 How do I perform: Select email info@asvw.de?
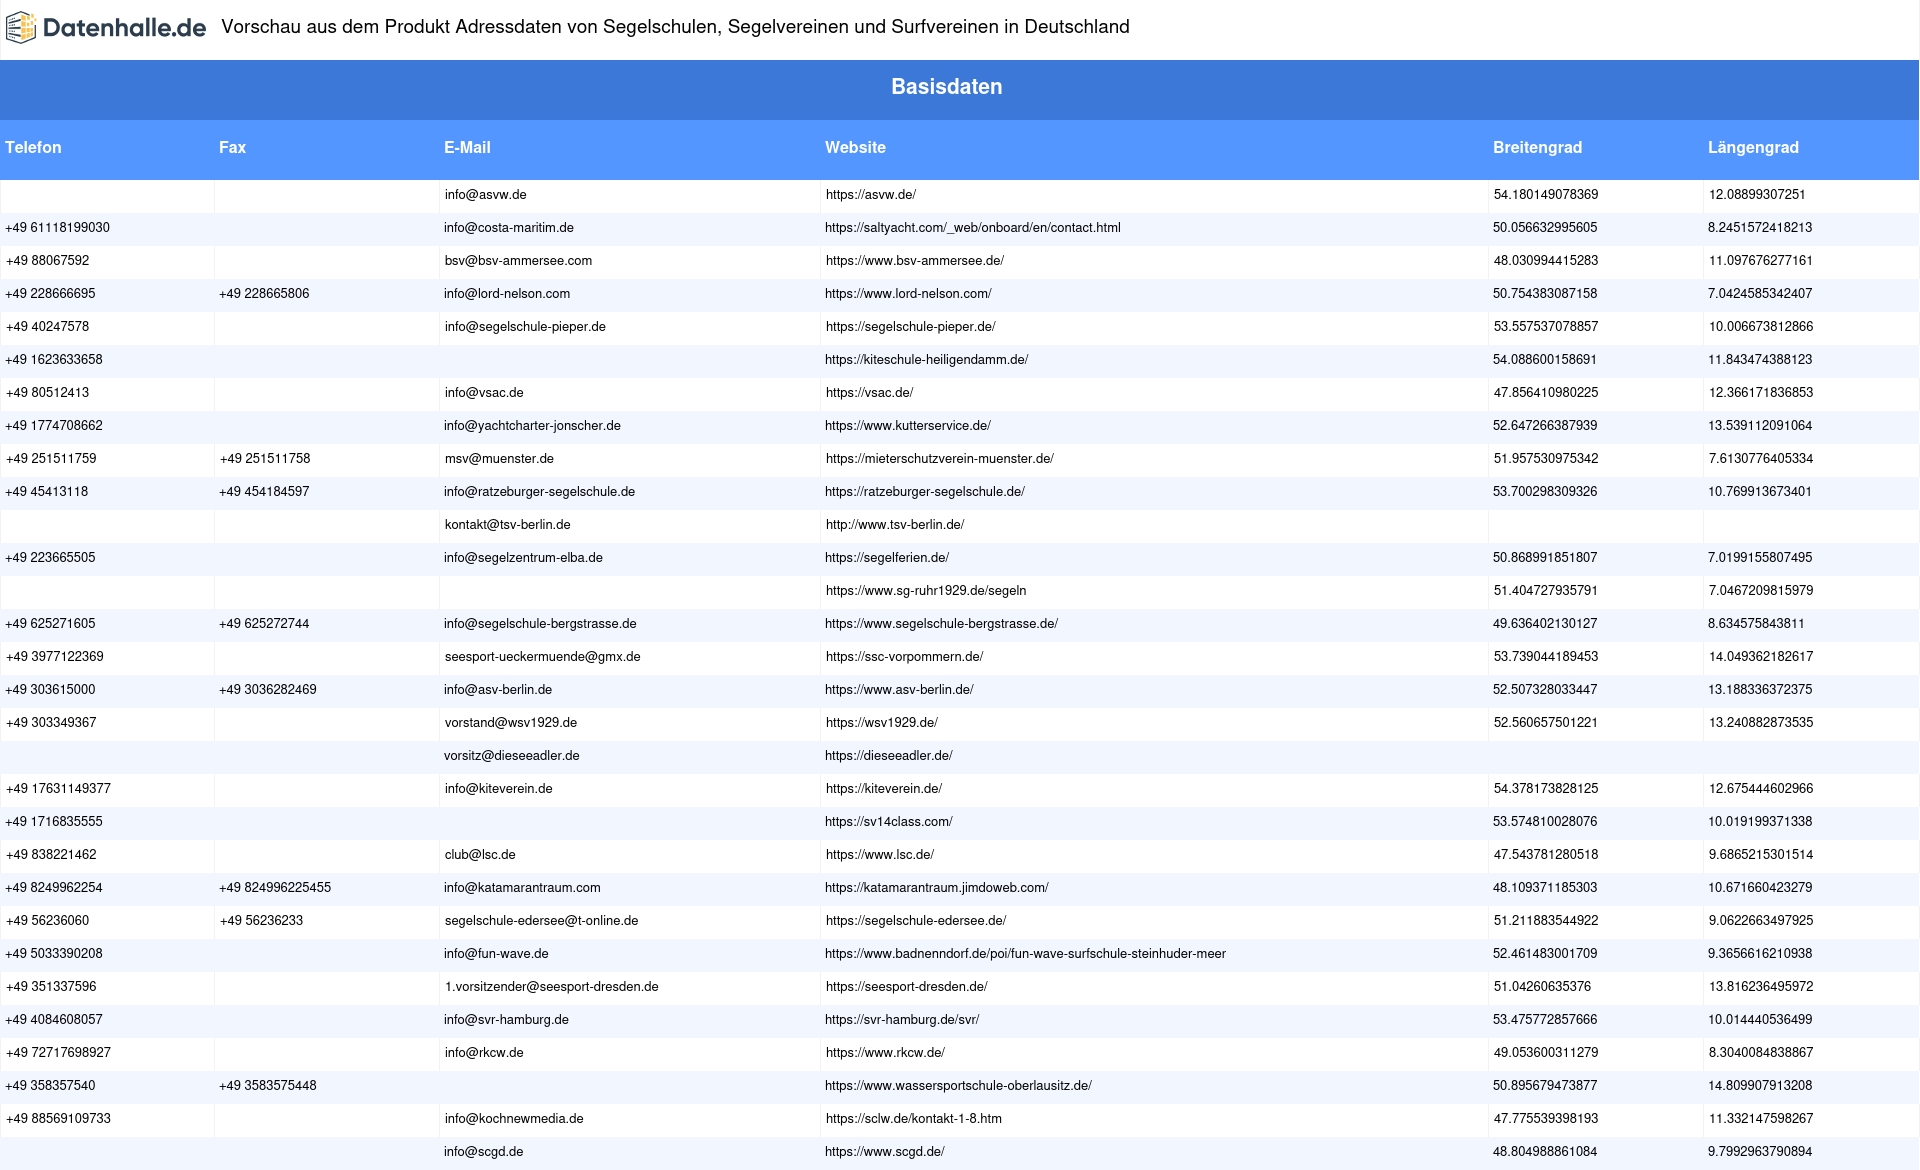click(486, 195)
